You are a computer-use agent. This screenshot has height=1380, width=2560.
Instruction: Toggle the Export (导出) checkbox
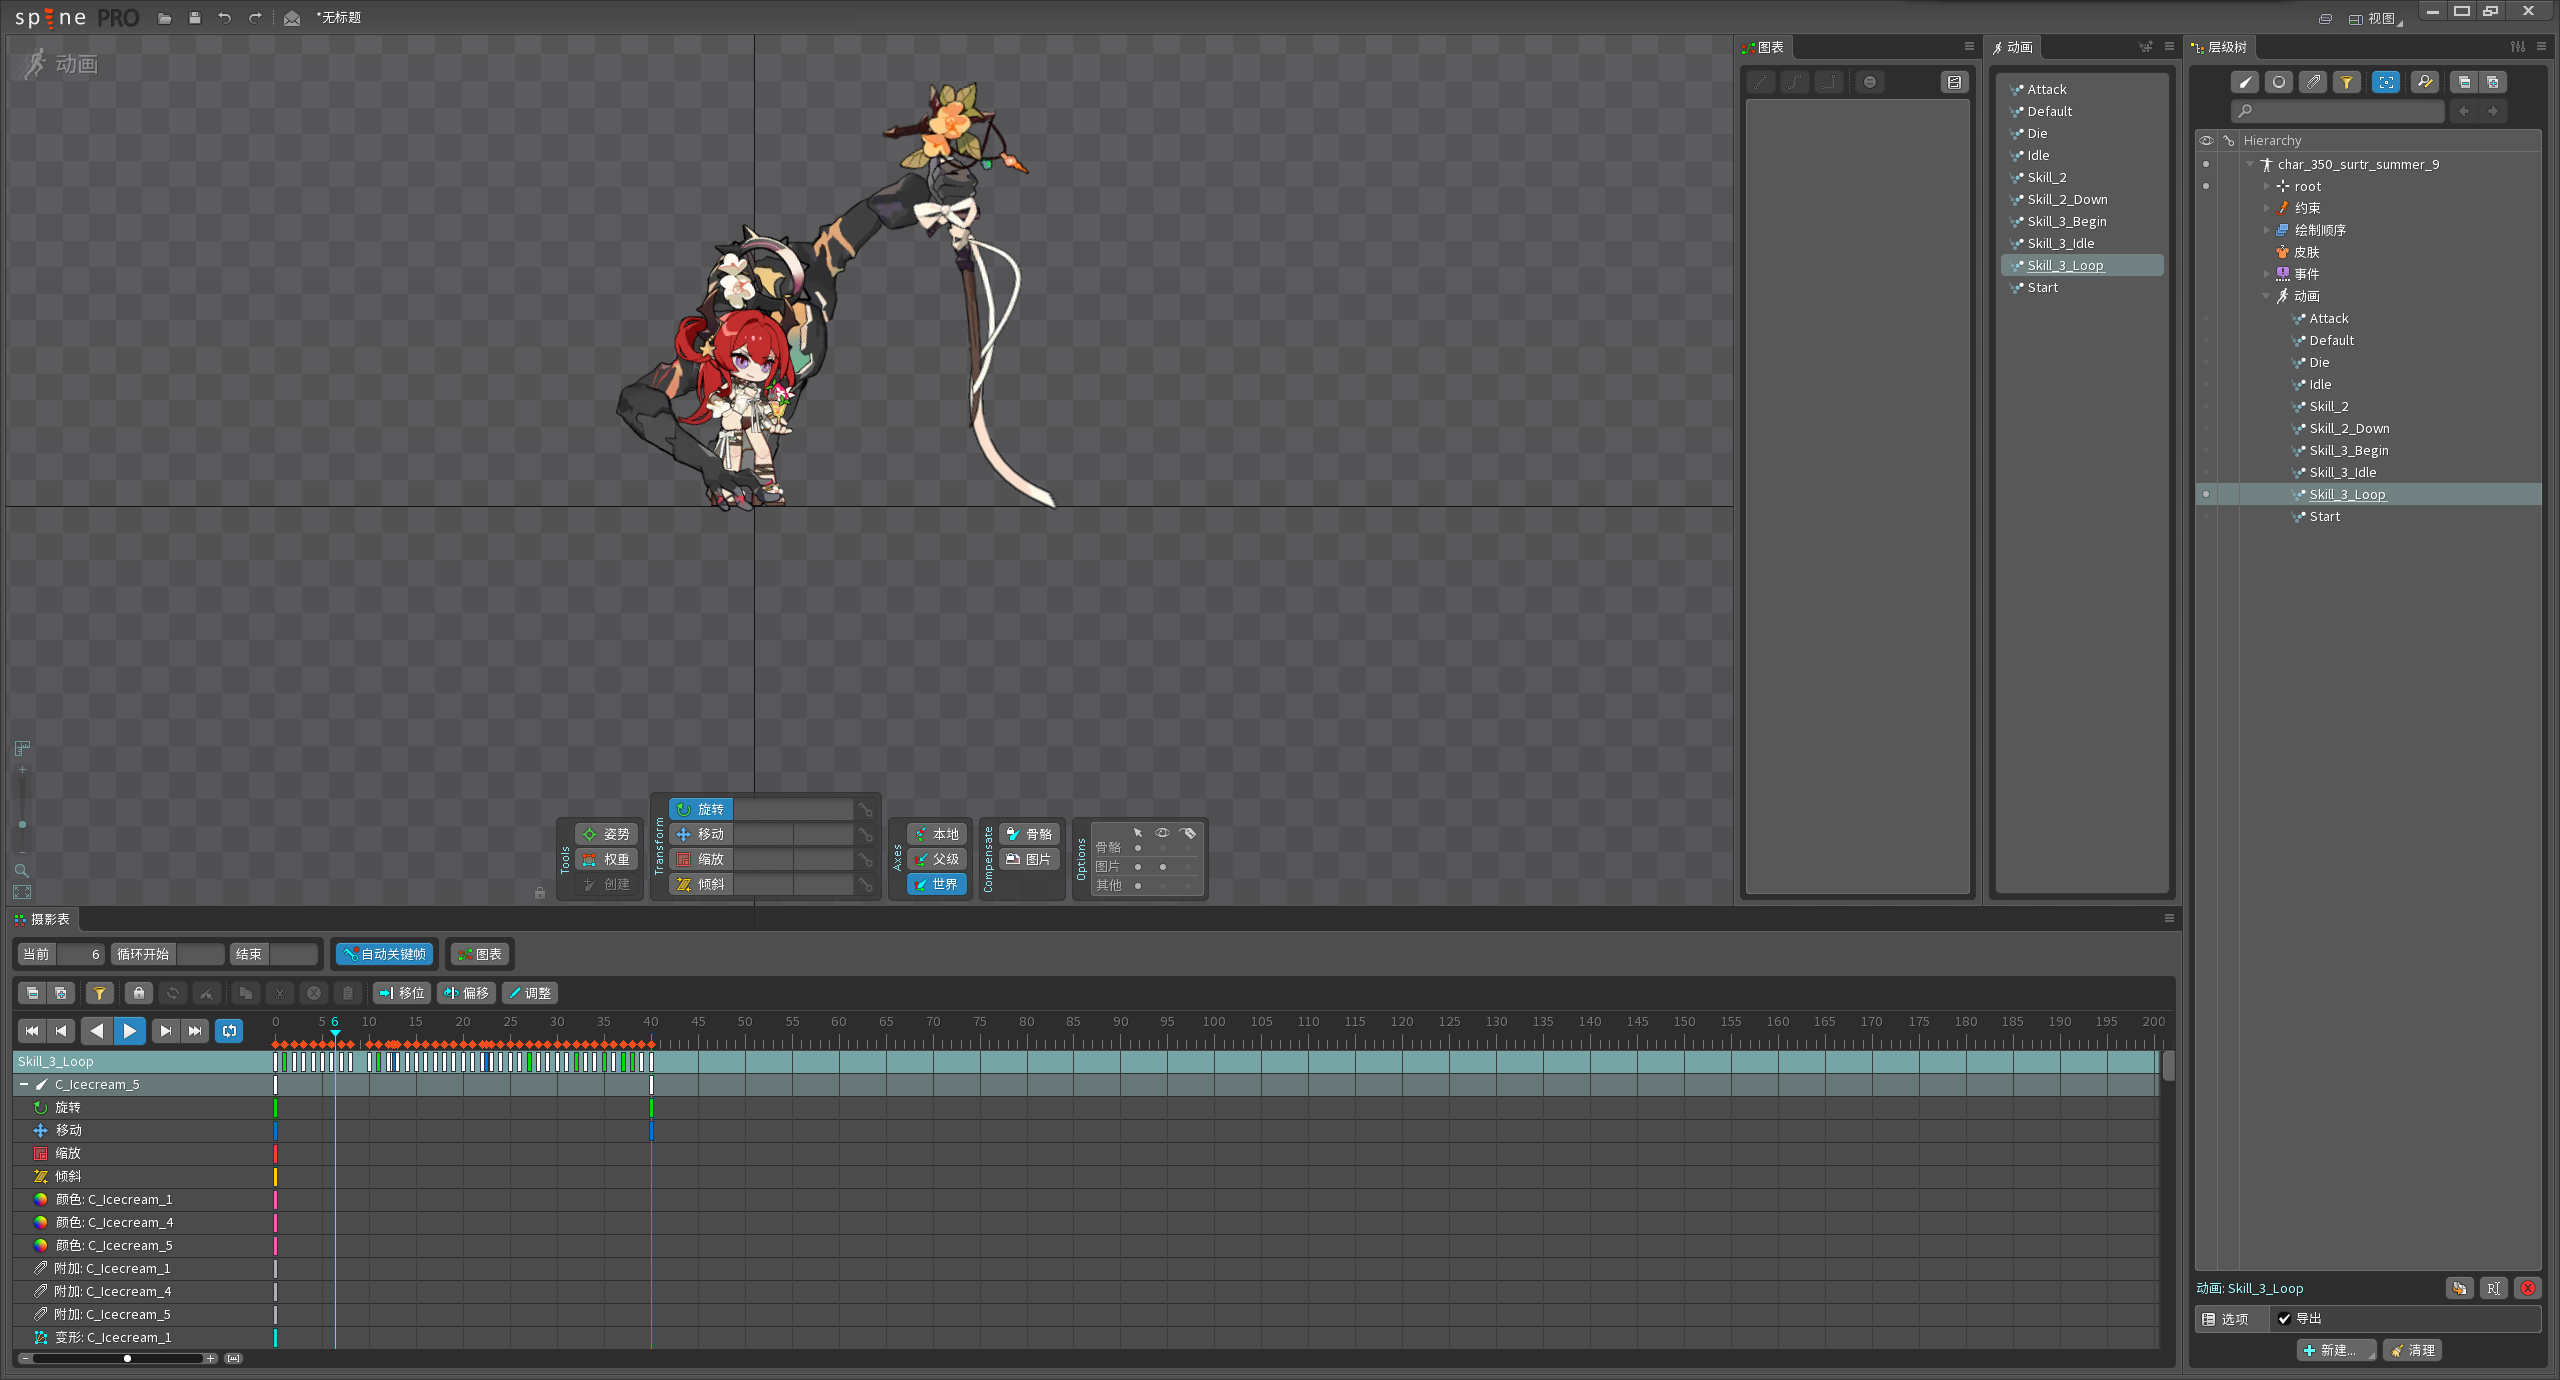coord(2285,1318)
